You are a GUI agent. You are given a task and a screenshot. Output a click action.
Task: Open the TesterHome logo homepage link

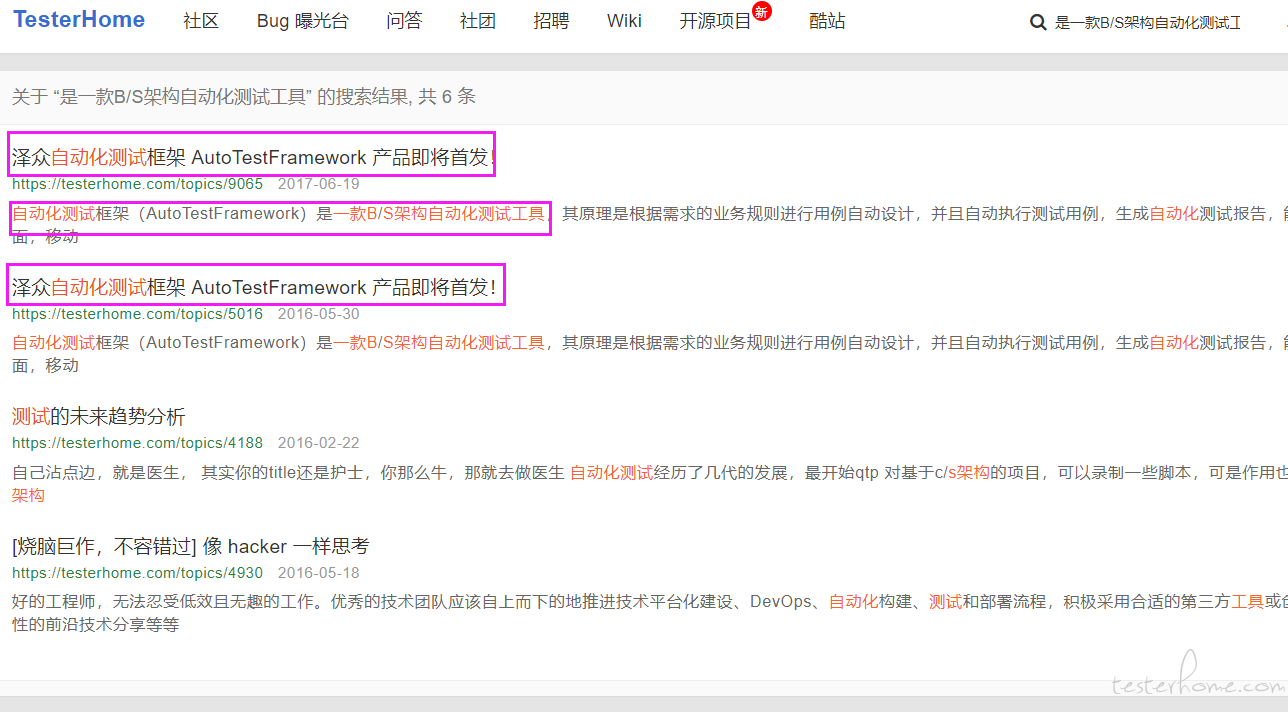(x=79, y=20)
